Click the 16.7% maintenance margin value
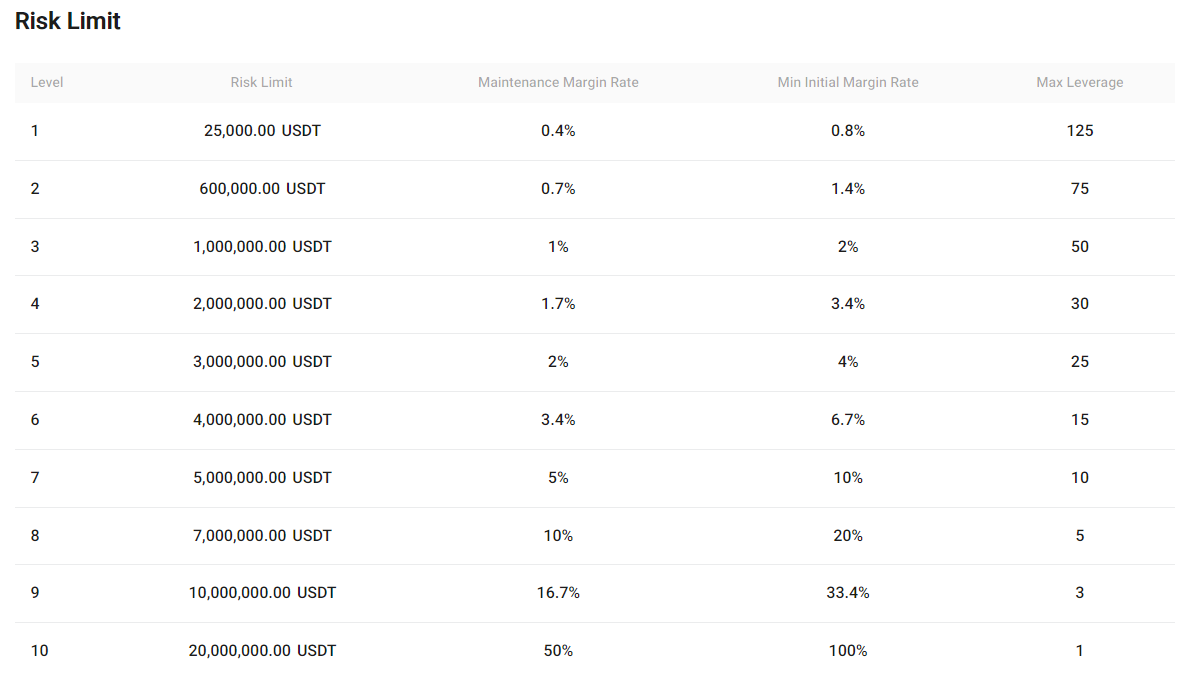Viewport: 1183px width, 677px height. click(x=558, y=592)
